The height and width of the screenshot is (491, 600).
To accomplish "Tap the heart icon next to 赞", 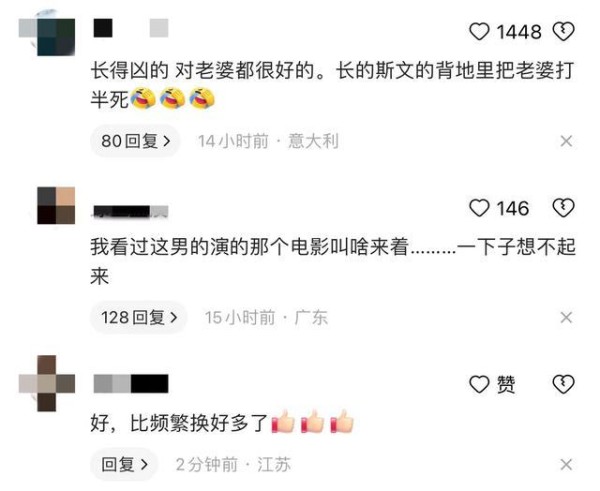I will tap(479, 384).
